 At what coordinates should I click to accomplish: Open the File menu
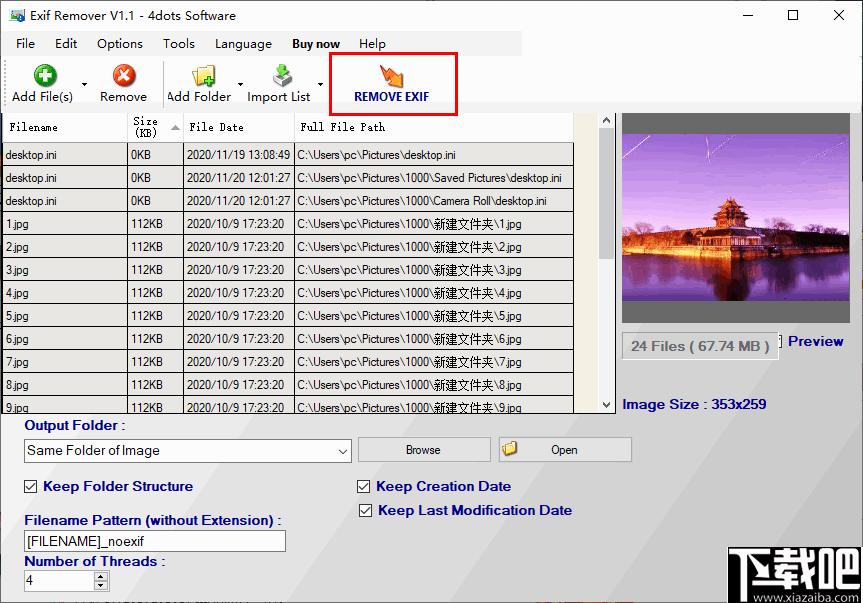pos(25,43)
